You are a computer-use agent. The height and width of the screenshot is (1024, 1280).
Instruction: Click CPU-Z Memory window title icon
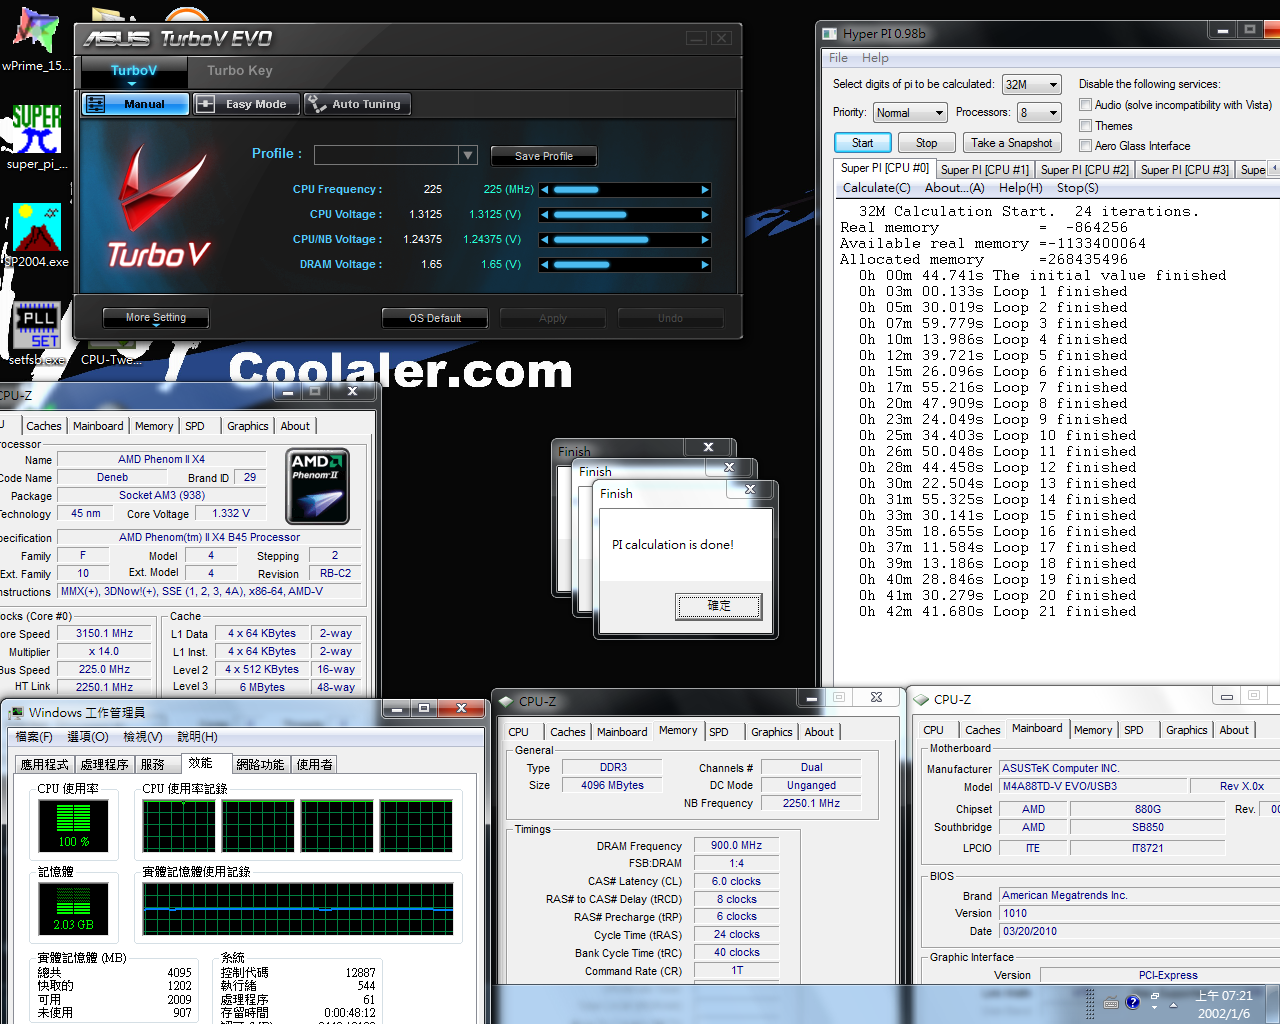507,701
